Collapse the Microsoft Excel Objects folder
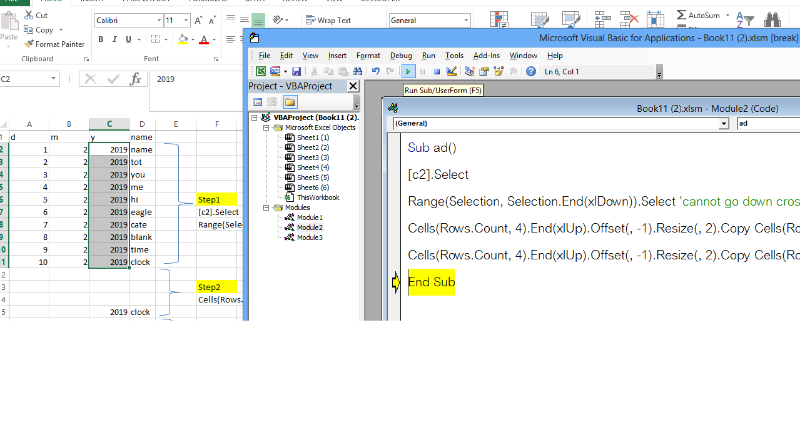800x440 pixels. click(x=266, y=128)
